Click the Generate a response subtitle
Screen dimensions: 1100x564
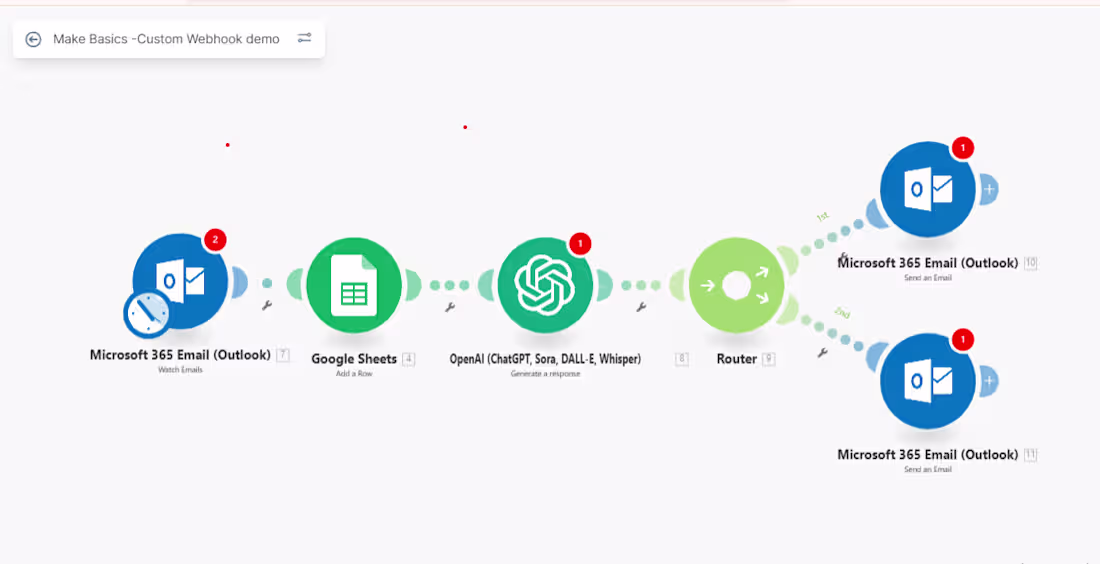coord(545,374)
